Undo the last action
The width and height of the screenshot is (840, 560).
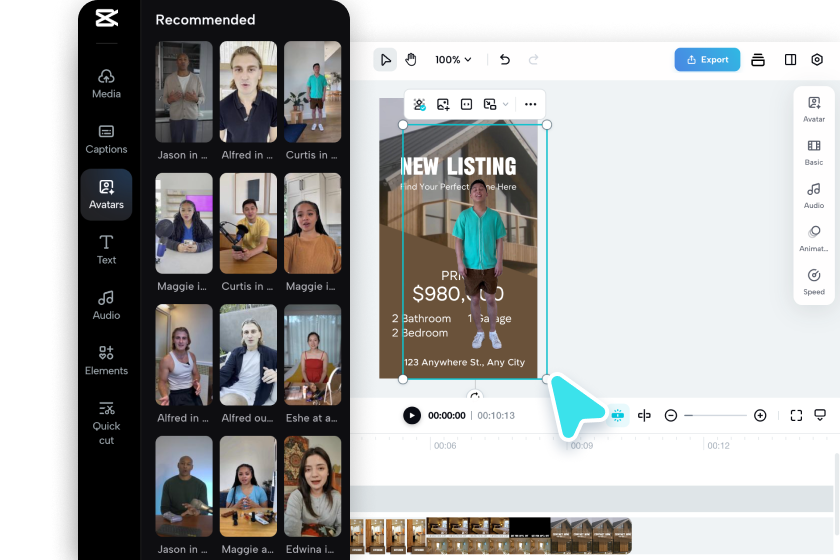(505, 59)
